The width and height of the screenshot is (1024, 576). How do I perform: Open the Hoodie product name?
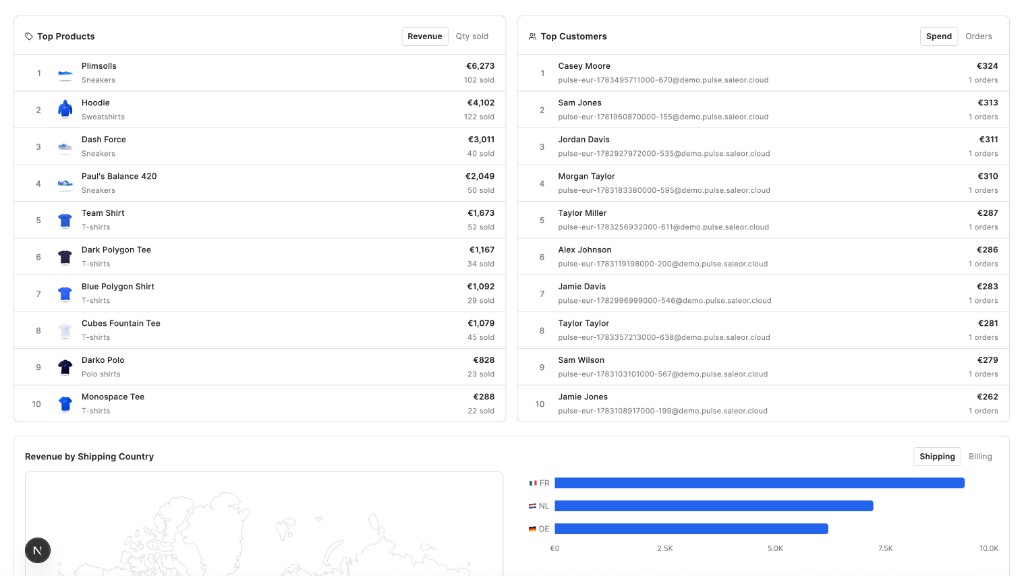[95, 103]
